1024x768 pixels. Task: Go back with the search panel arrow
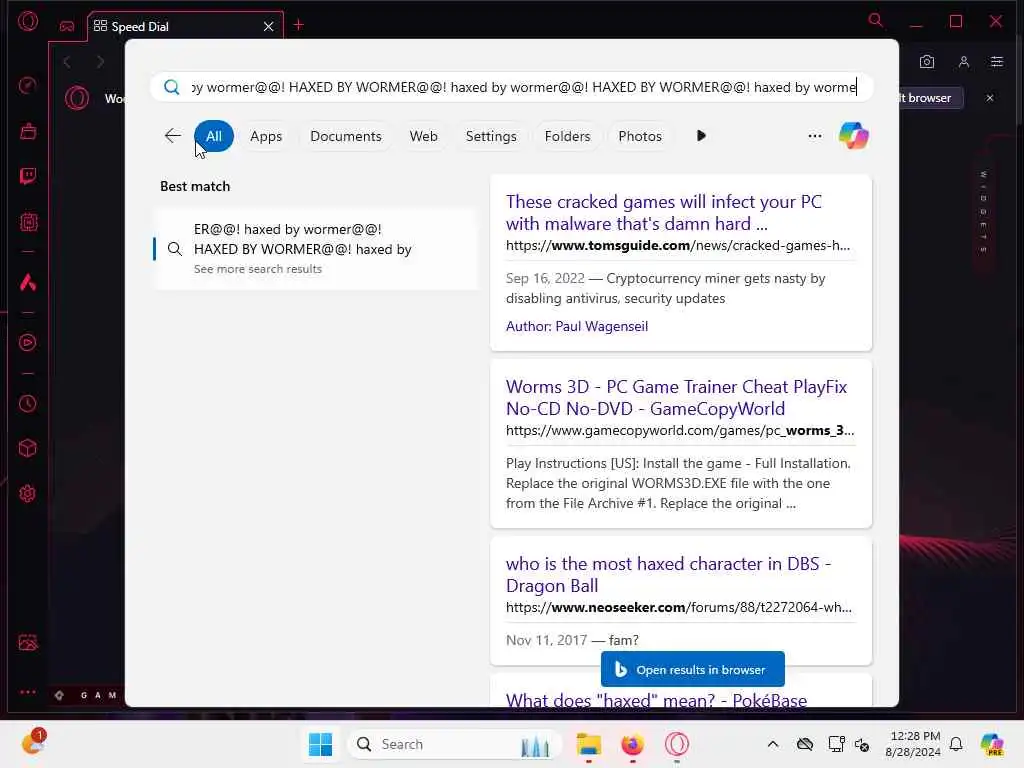(172, 136)
